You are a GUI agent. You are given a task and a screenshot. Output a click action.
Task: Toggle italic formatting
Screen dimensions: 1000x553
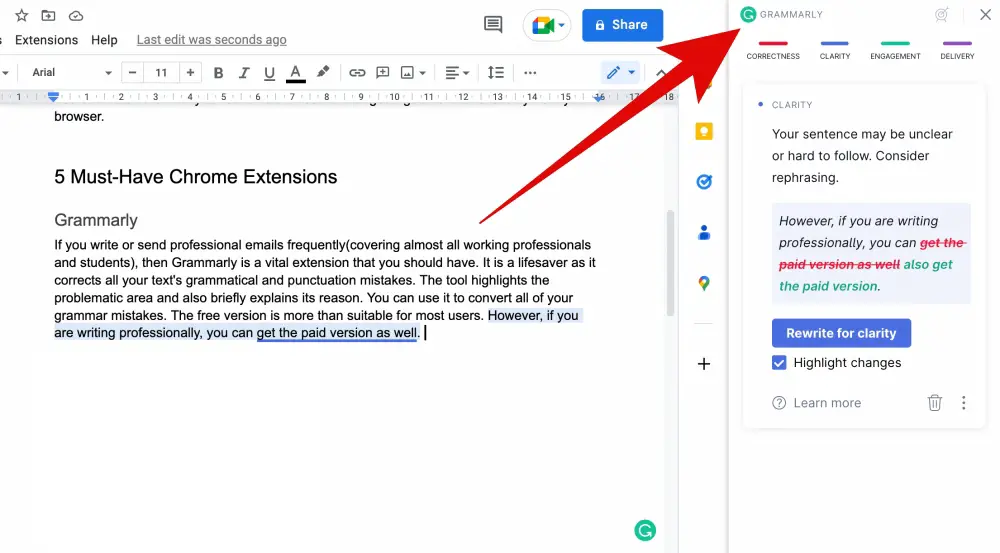tap(244, 73)
